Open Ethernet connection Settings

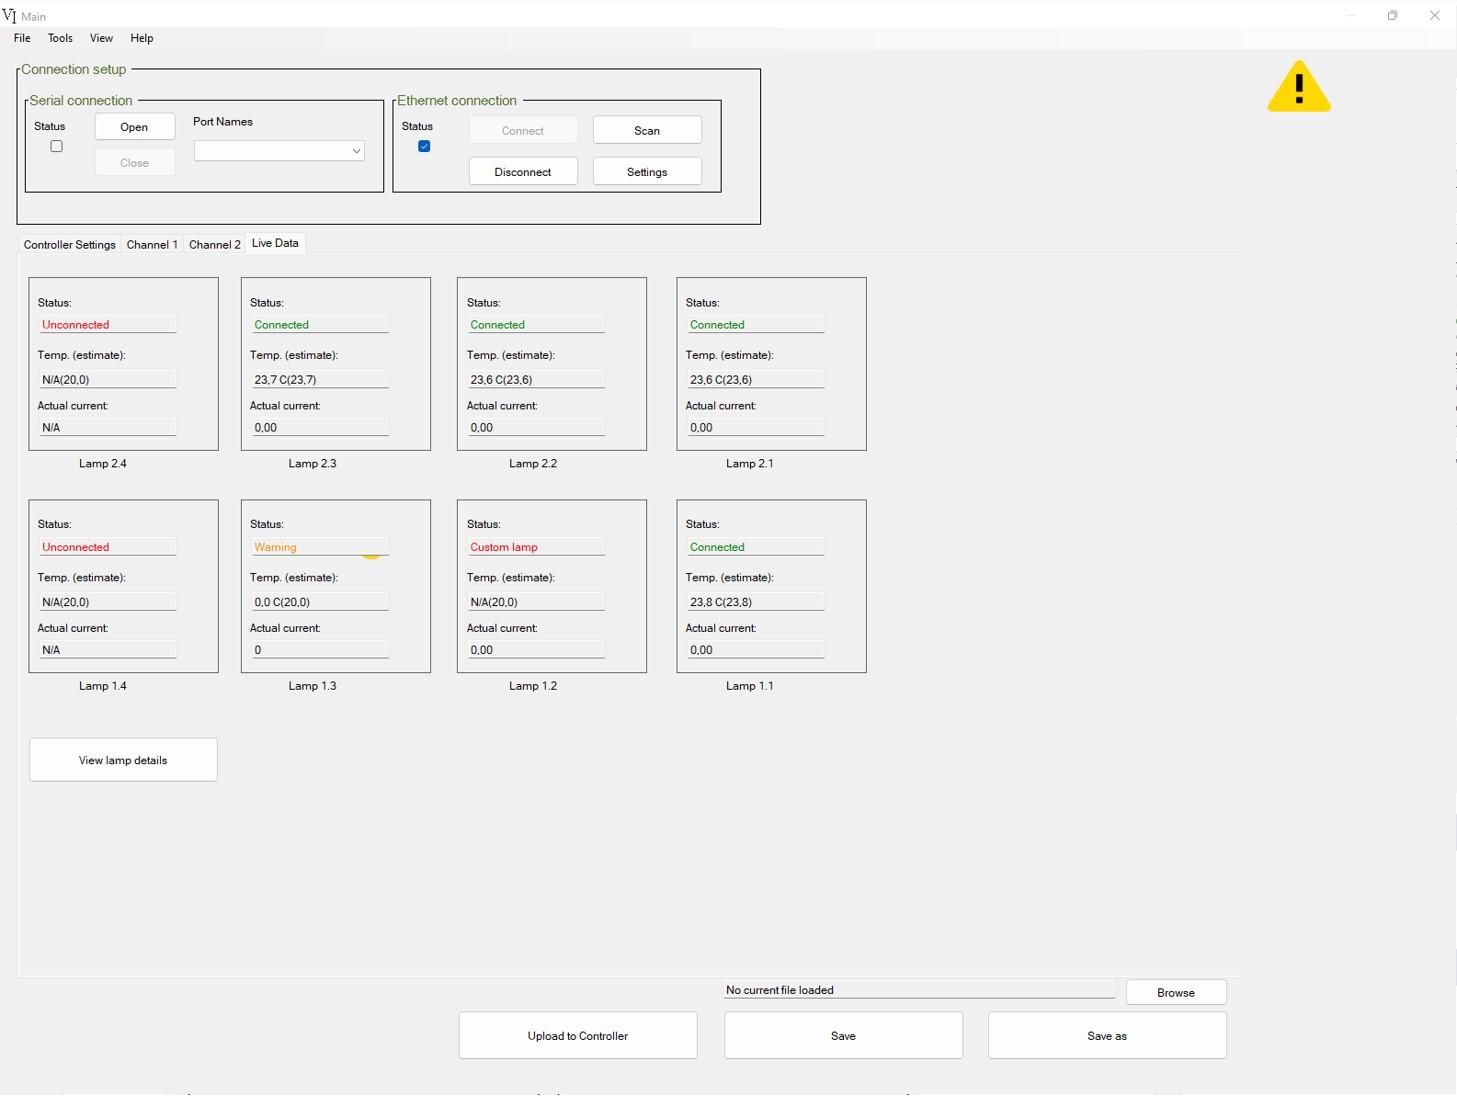(647, 172)
